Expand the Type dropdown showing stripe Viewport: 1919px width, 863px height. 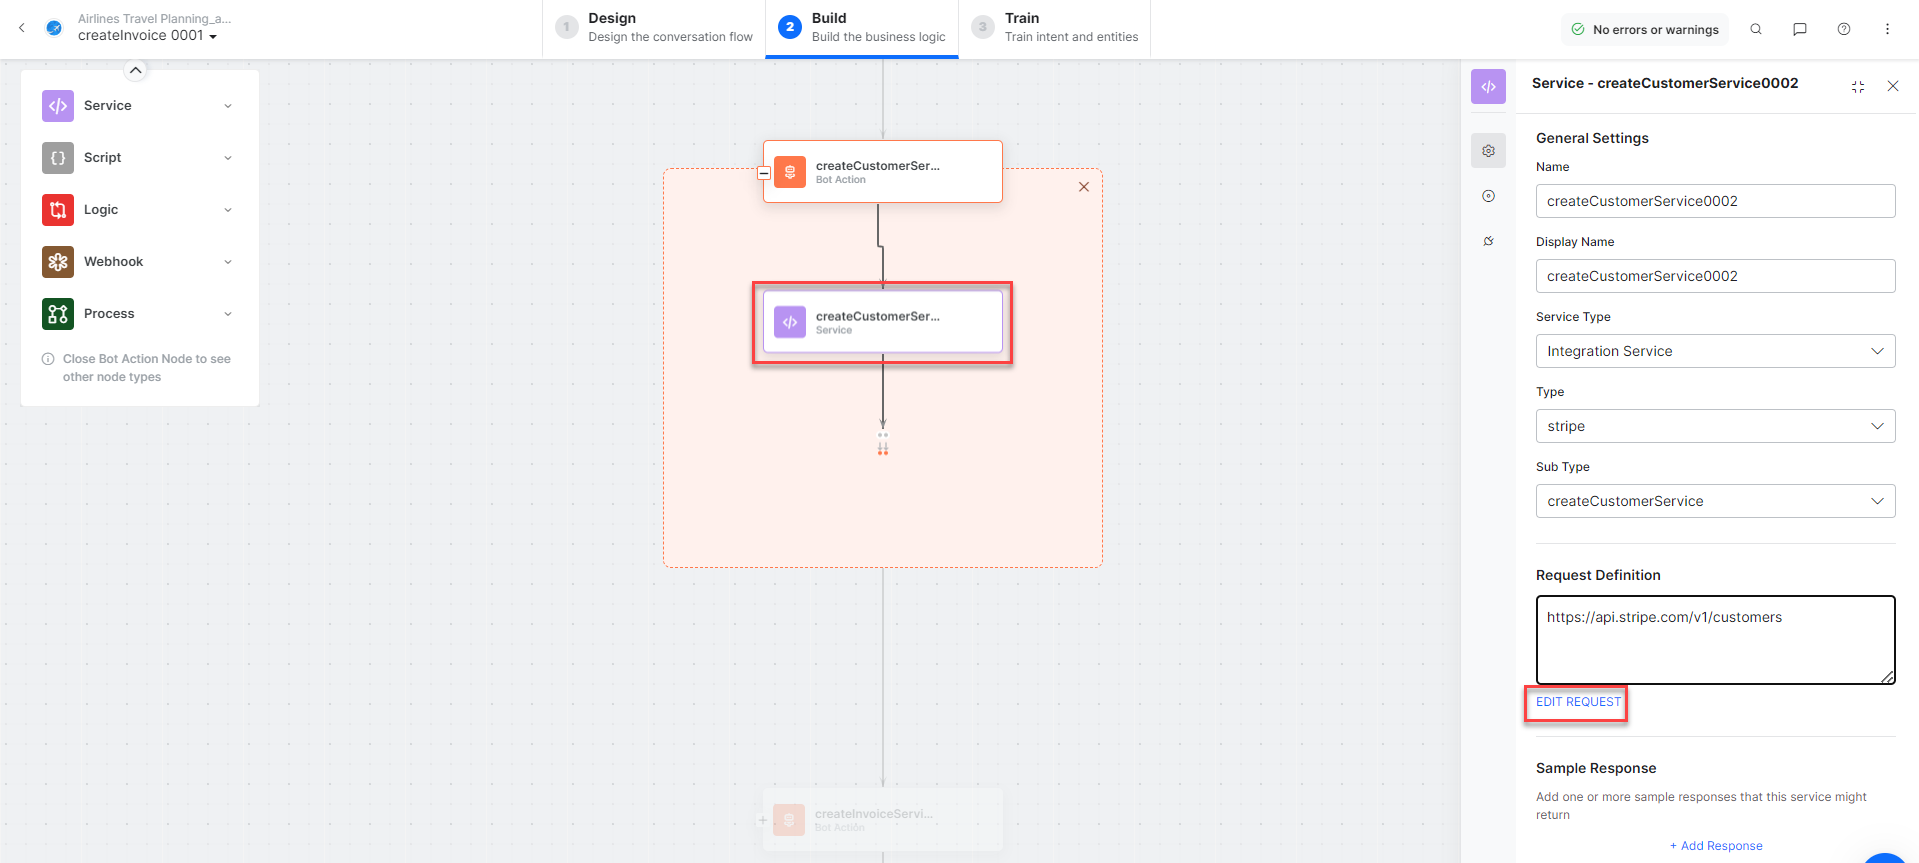(1715, 426)
